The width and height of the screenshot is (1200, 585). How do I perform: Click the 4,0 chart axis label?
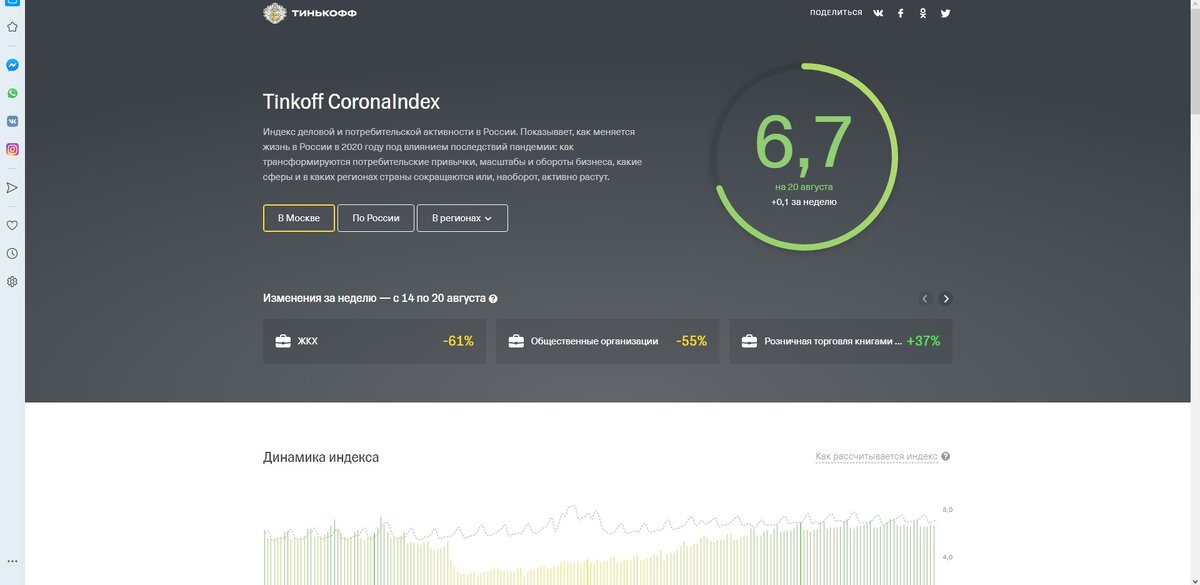947,557
